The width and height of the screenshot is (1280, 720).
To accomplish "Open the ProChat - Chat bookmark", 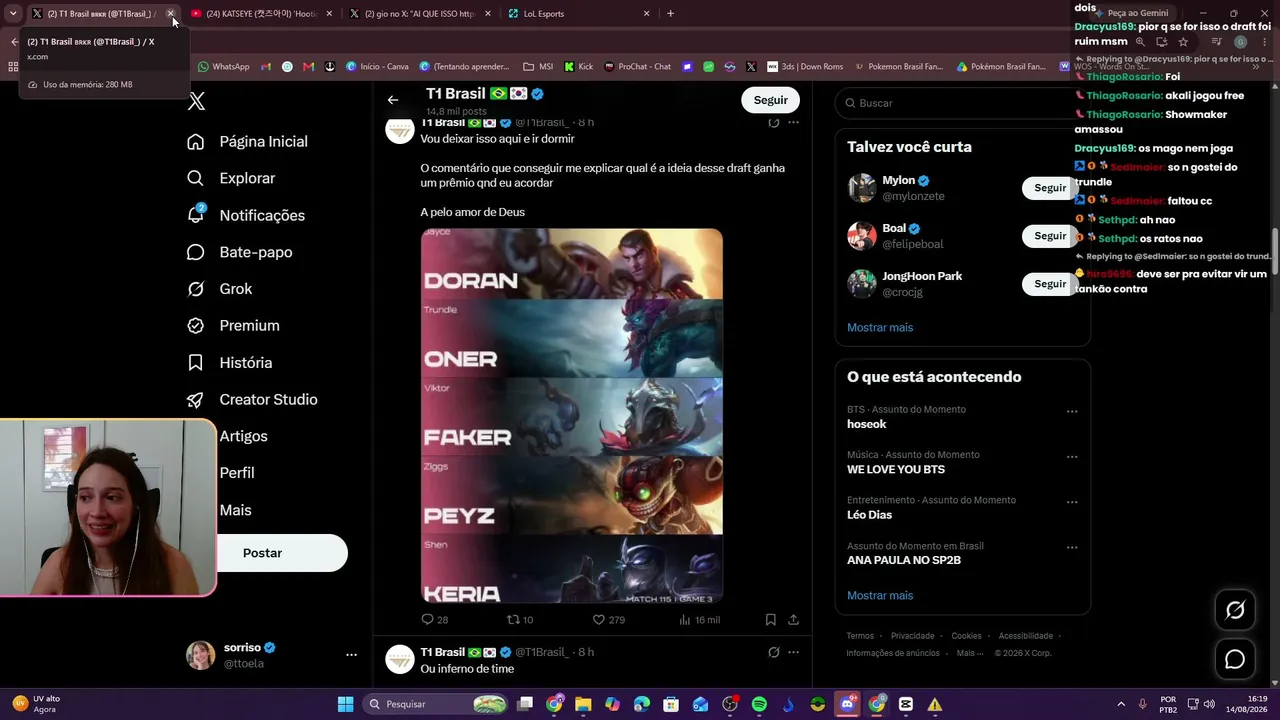I will [637, 67].
